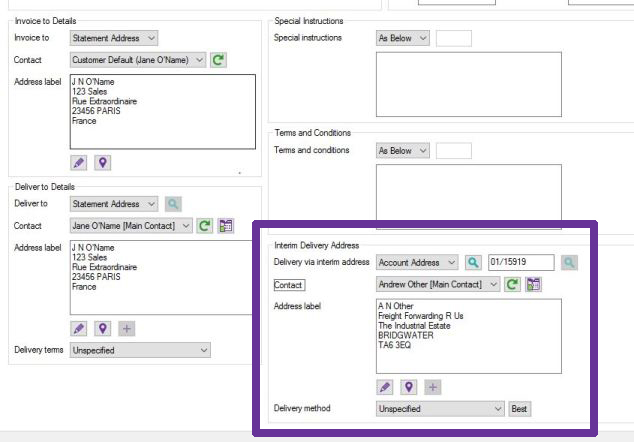Click inside the Special instructions text box
This screenshot has width=634, height=442.
click(469, 84)
